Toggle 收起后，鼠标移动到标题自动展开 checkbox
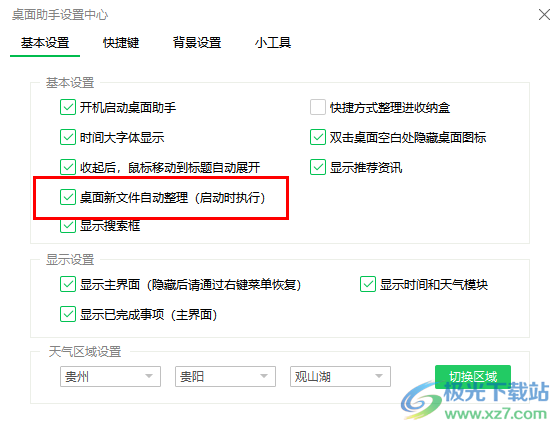The image size is (560, 430). (68, 167)
